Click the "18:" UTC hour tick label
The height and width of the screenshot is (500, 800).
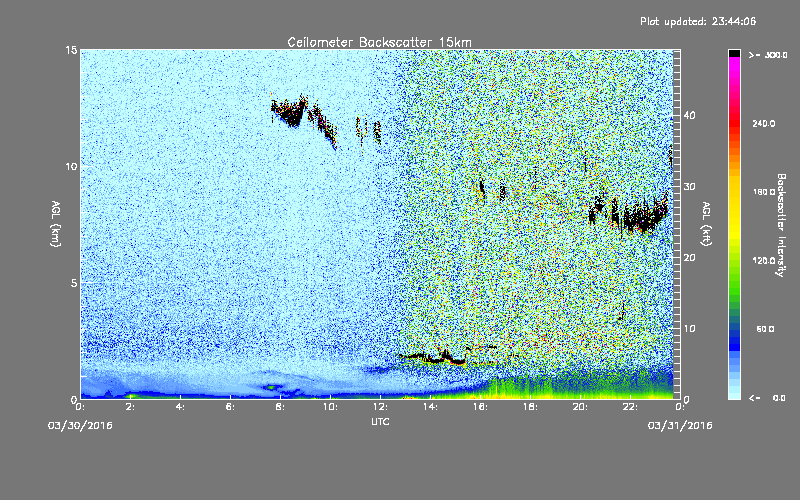point(530,407)
